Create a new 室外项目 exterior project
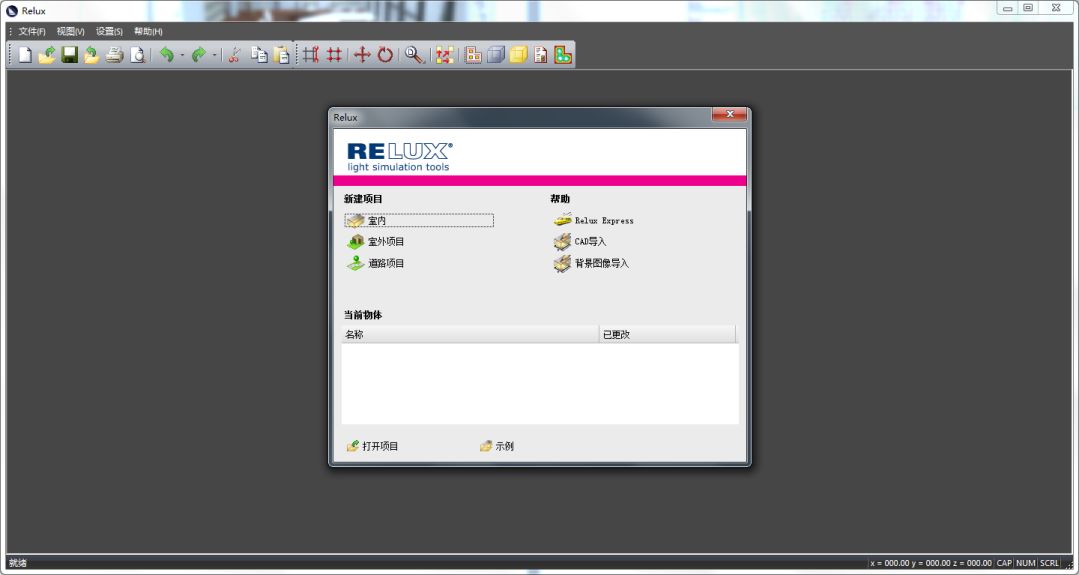This screenshot has width=1079, height=575. (x=376, y=242)
